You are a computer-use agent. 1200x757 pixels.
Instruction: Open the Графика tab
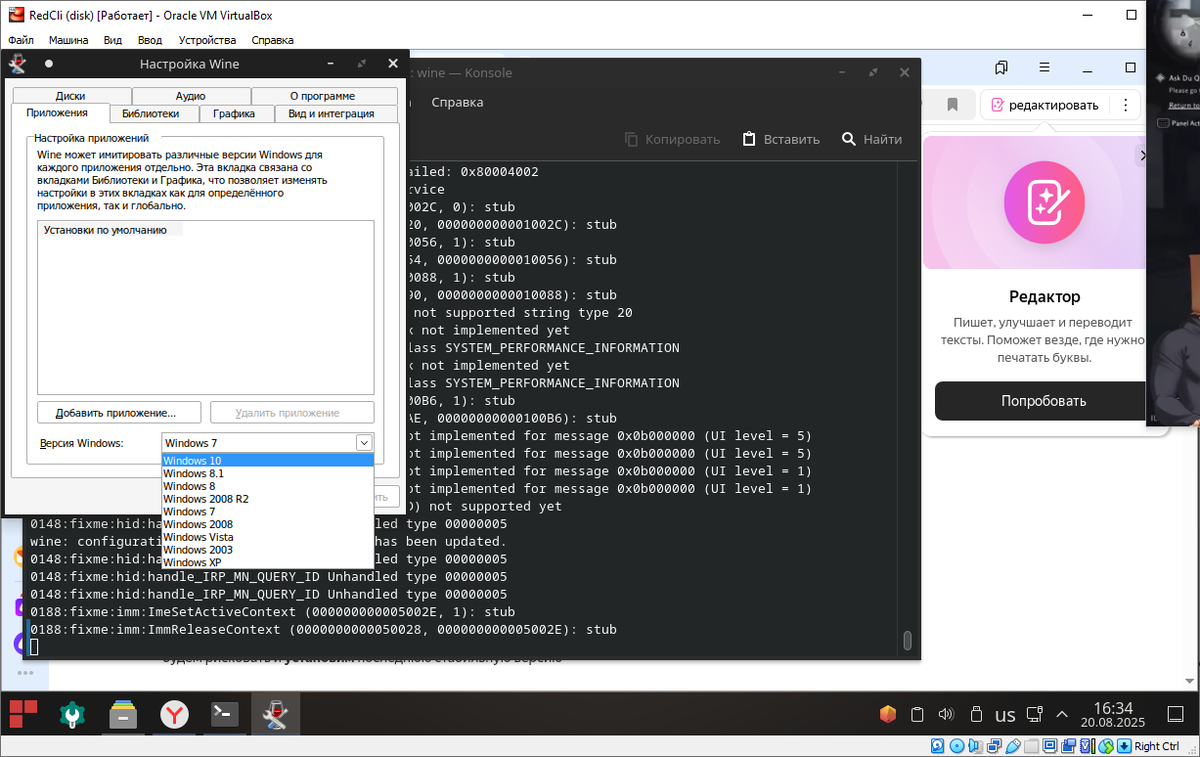(234, 114)
